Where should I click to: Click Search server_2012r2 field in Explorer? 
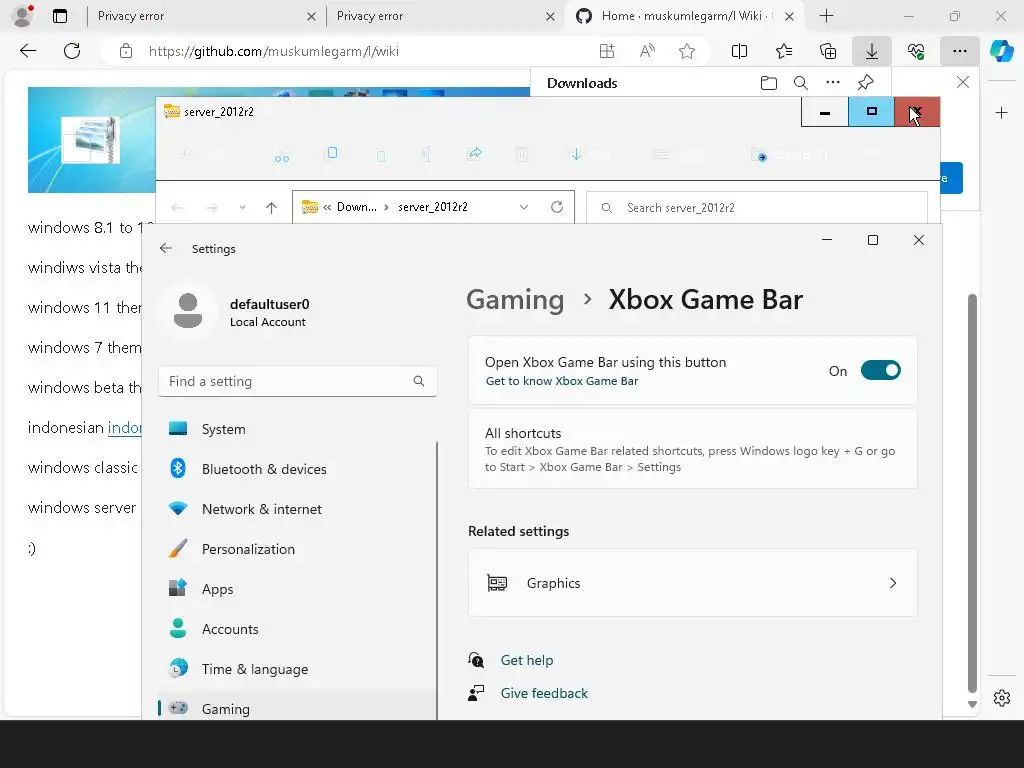pos(757,208)
